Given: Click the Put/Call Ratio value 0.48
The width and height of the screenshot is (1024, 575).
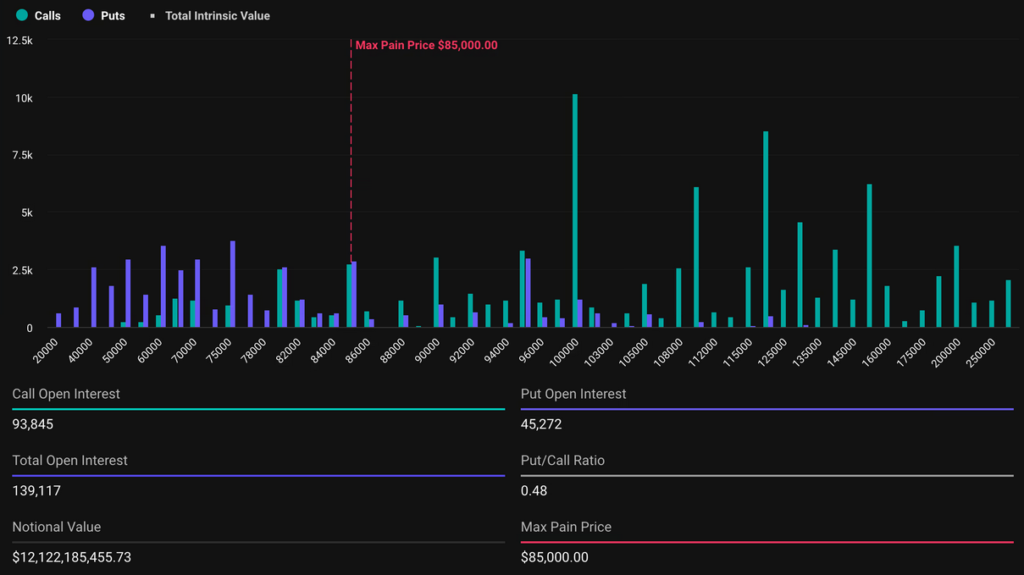Looking at the screenshot, I should [534, 491].
